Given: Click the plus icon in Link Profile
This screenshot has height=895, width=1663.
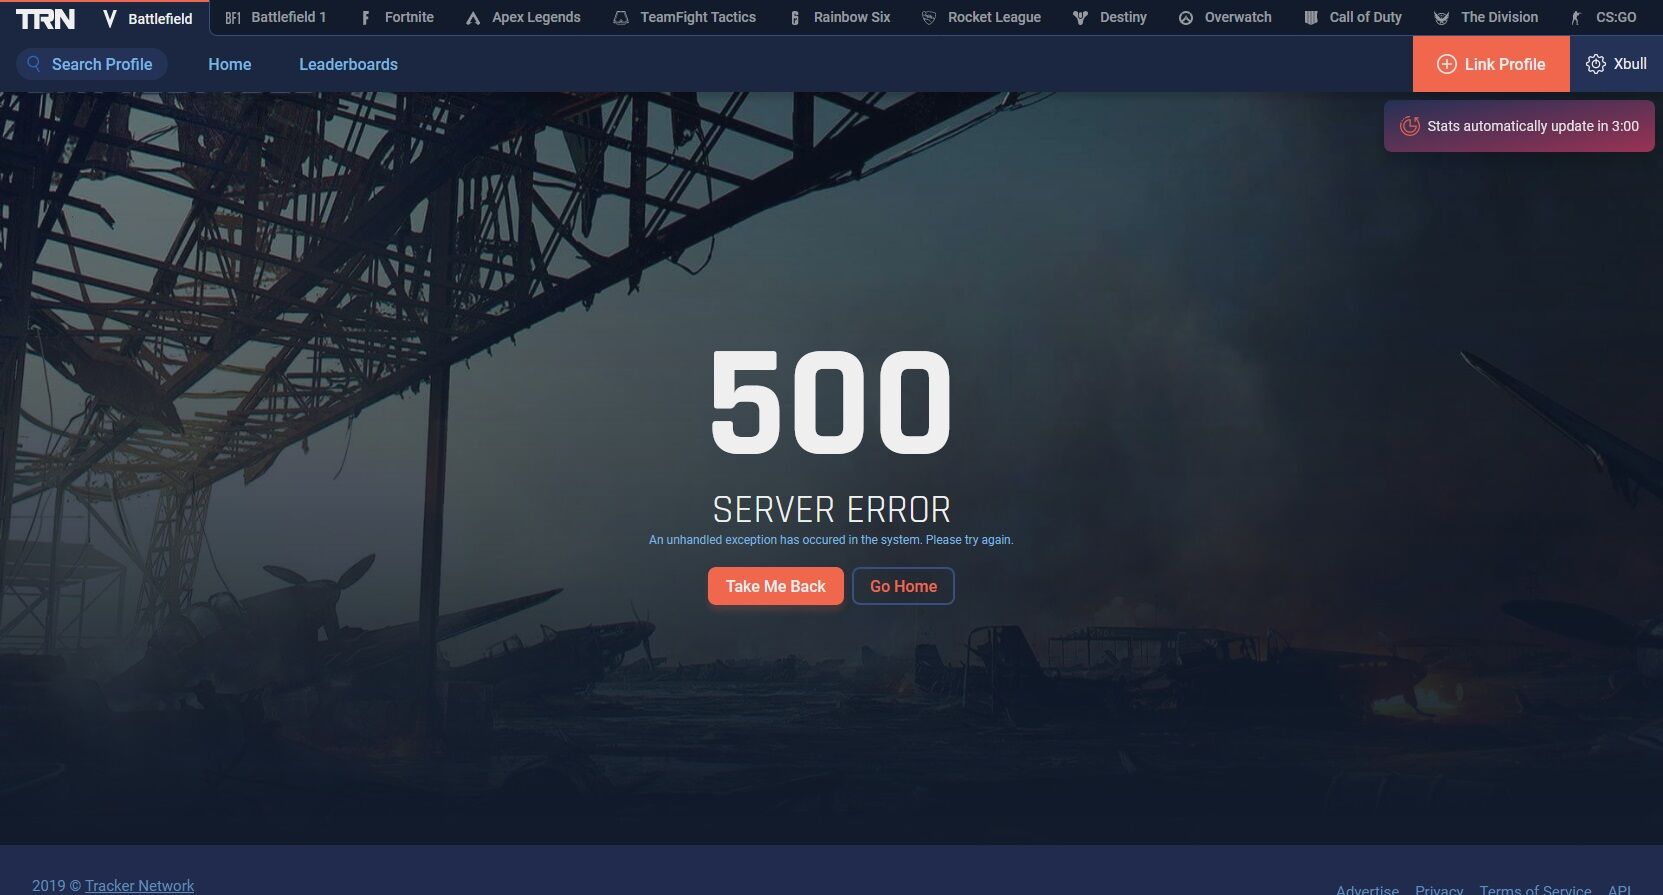Looking at the screenshot, I should pos(1447,64).
